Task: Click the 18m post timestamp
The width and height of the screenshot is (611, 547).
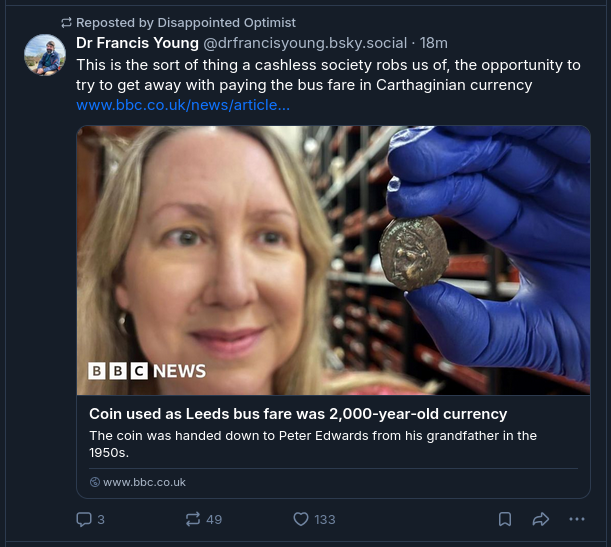Action: click(434, 43)
